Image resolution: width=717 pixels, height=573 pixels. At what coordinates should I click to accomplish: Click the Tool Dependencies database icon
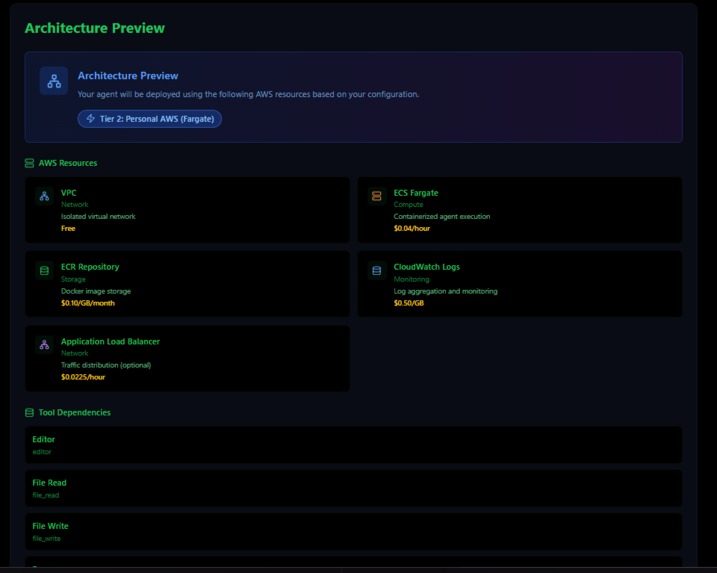click(x=29, y=412)
